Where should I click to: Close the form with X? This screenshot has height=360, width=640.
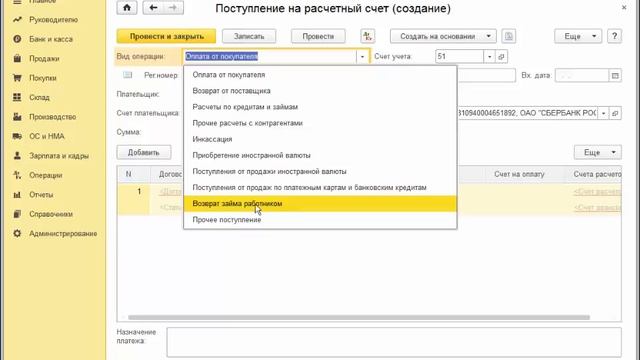click(x=624, y=7)
